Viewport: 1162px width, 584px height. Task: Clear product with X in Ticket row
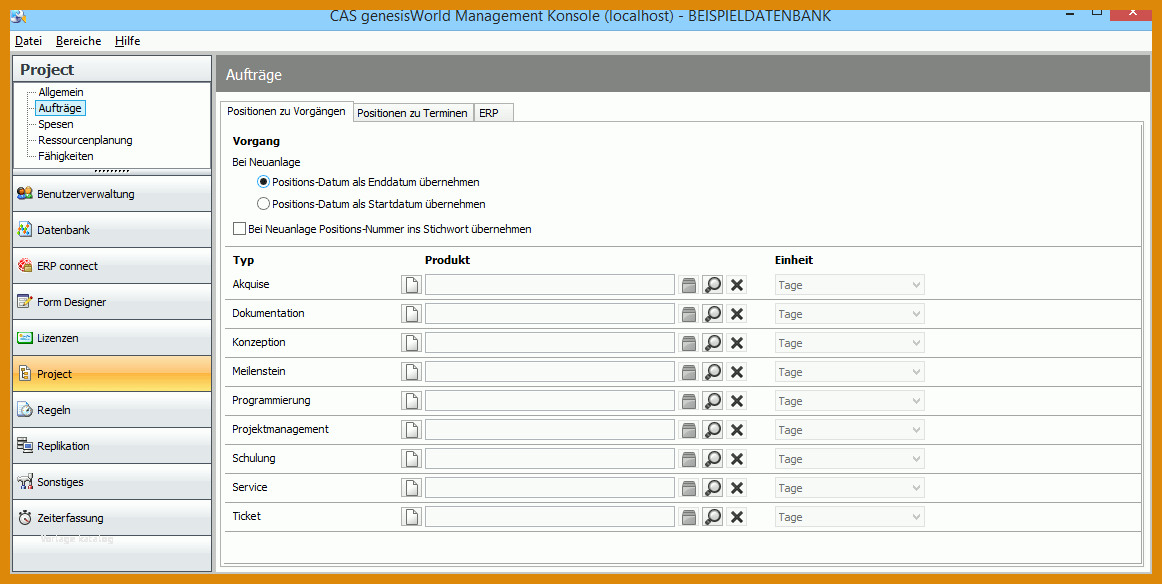point(737,517)
